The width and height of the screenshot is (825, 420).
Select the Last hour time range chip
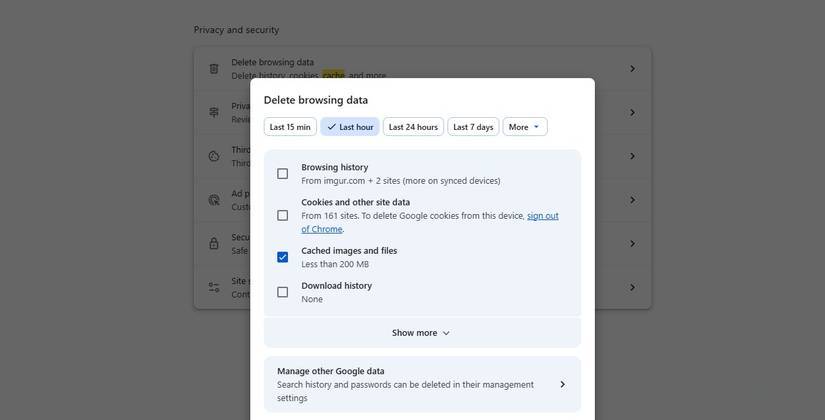pyautogui.click(x=350, y=127)
